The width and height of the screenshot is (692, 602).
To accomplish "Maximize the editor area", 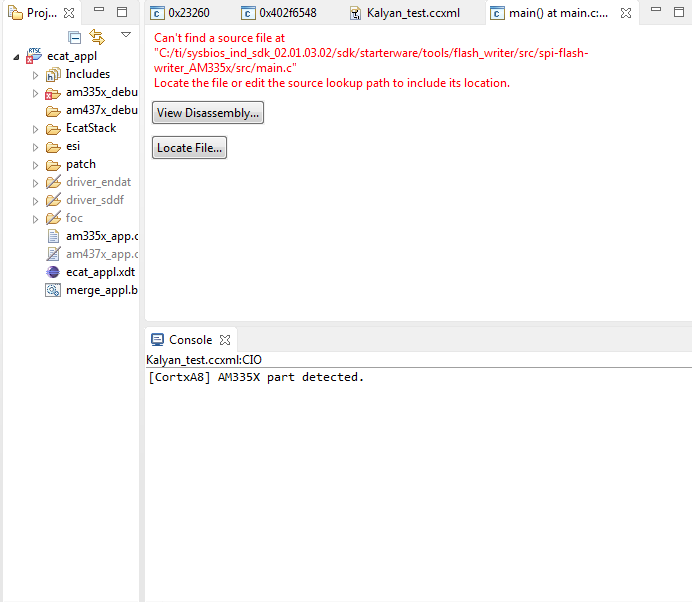I will tap(679, 12).
